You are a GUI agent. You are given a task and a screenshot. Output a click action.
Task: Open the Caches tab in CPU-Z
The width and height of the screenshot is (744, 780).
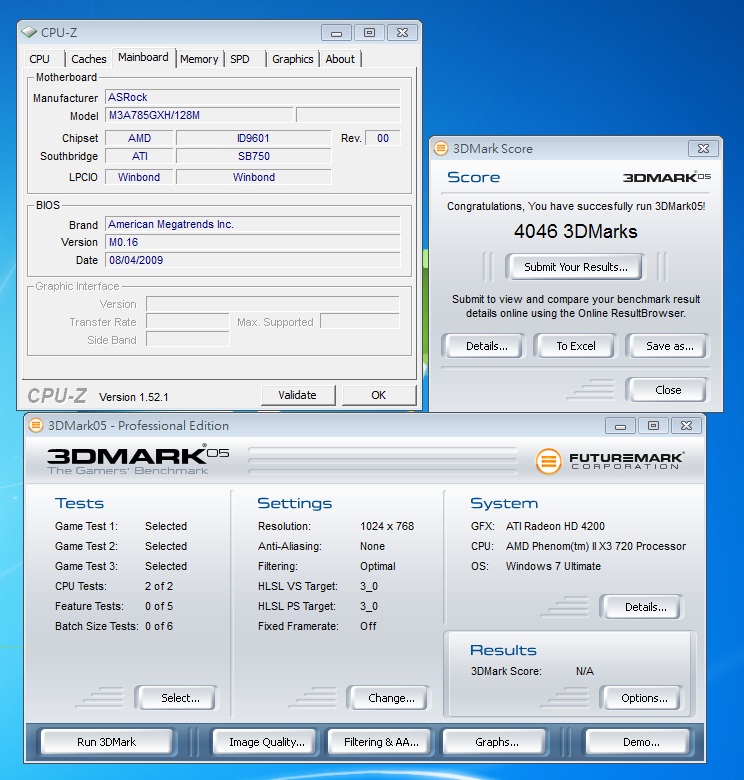[89, 59]
